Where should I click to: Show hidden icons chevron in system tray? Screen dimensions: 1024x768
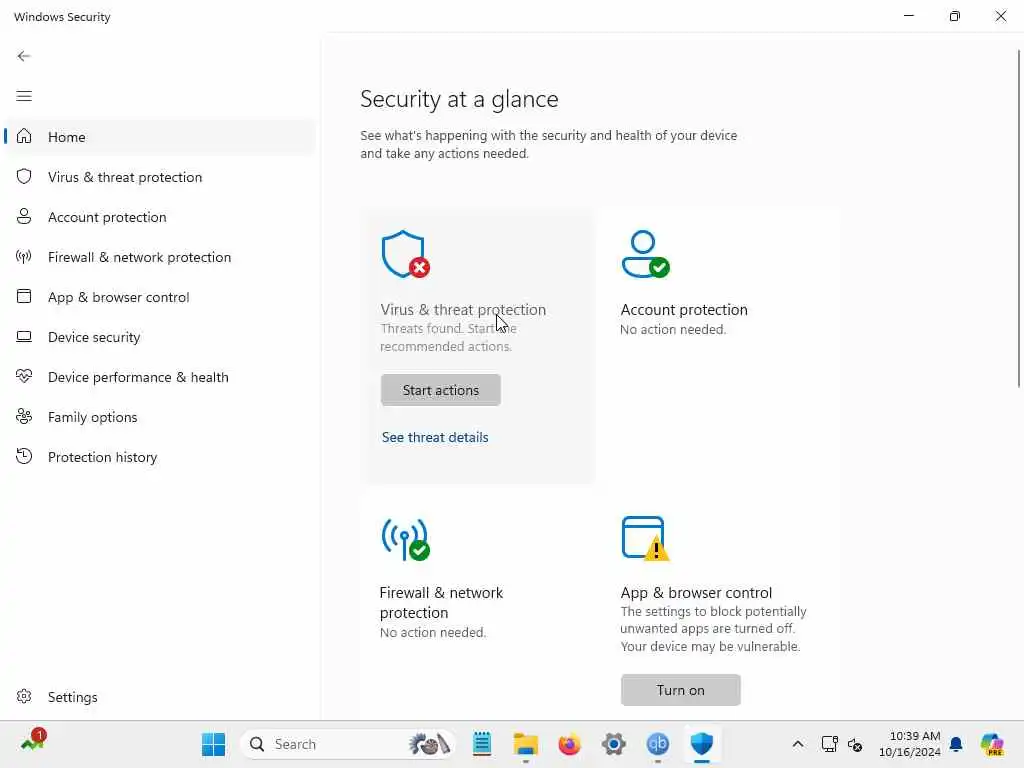797,744
